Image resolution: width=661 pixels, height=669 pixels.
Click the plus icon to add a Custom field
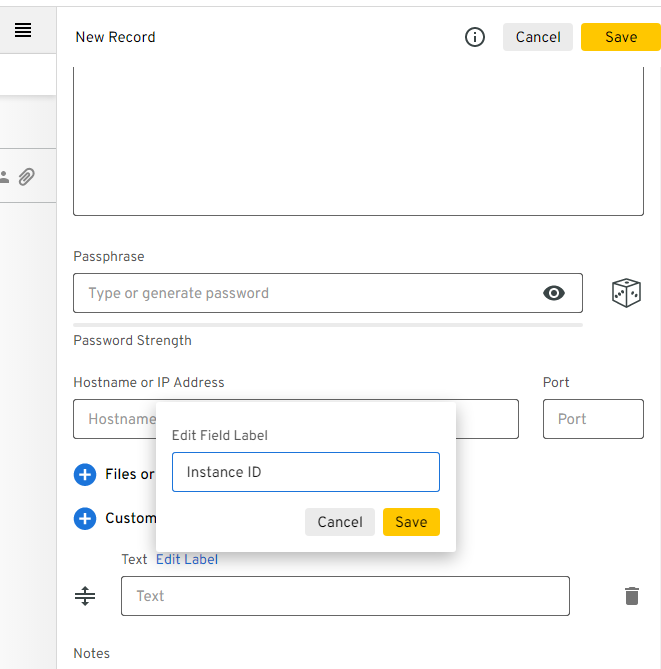tap(85, 518)
